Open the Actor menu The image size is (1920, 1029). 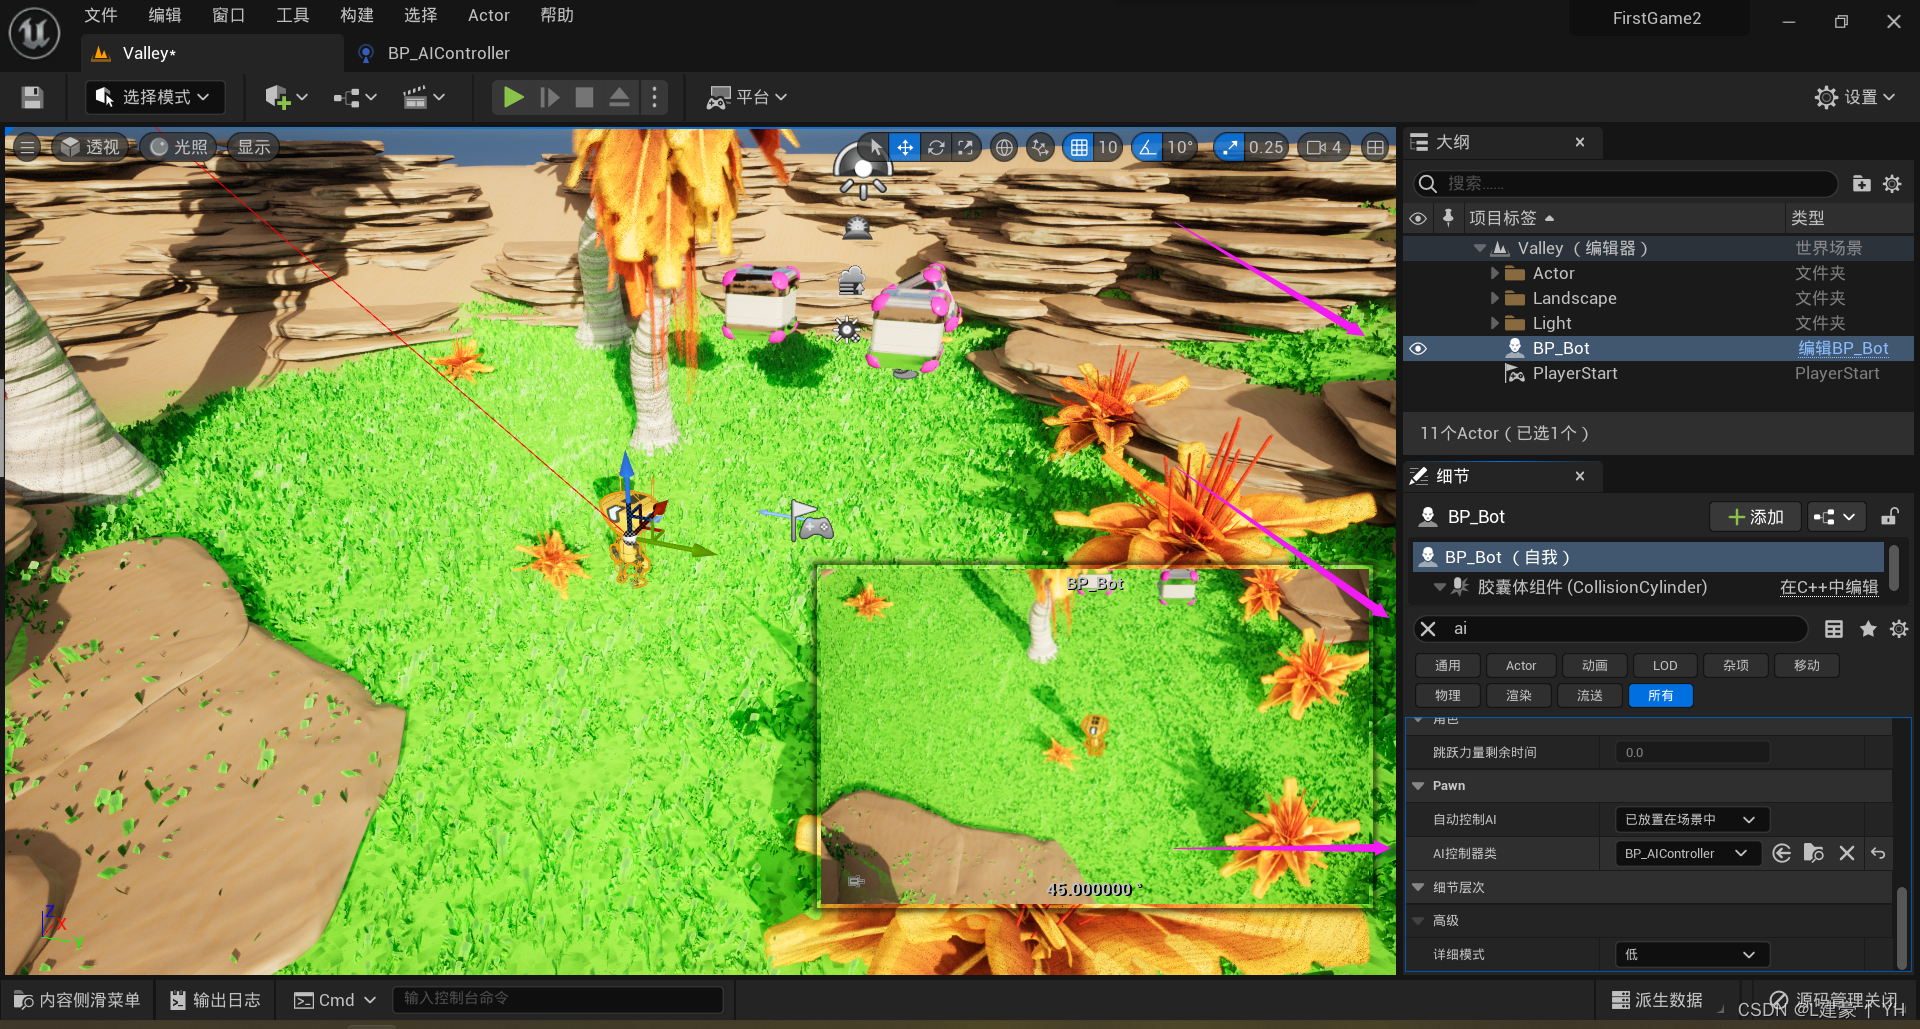tap(488, 15)
